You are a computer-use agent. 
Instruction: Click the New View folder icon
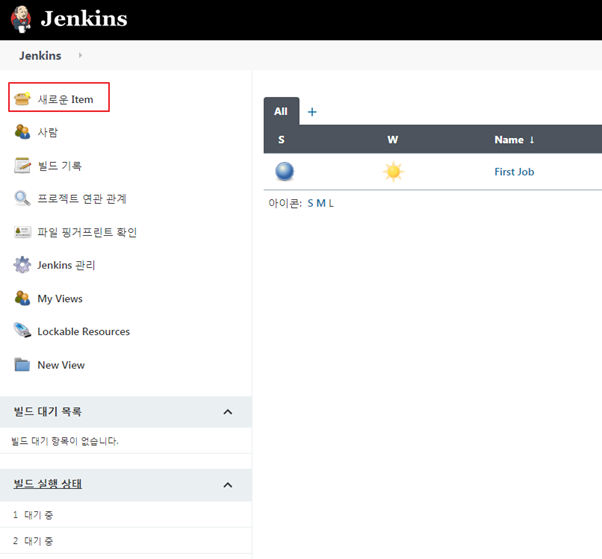(22, 364)
